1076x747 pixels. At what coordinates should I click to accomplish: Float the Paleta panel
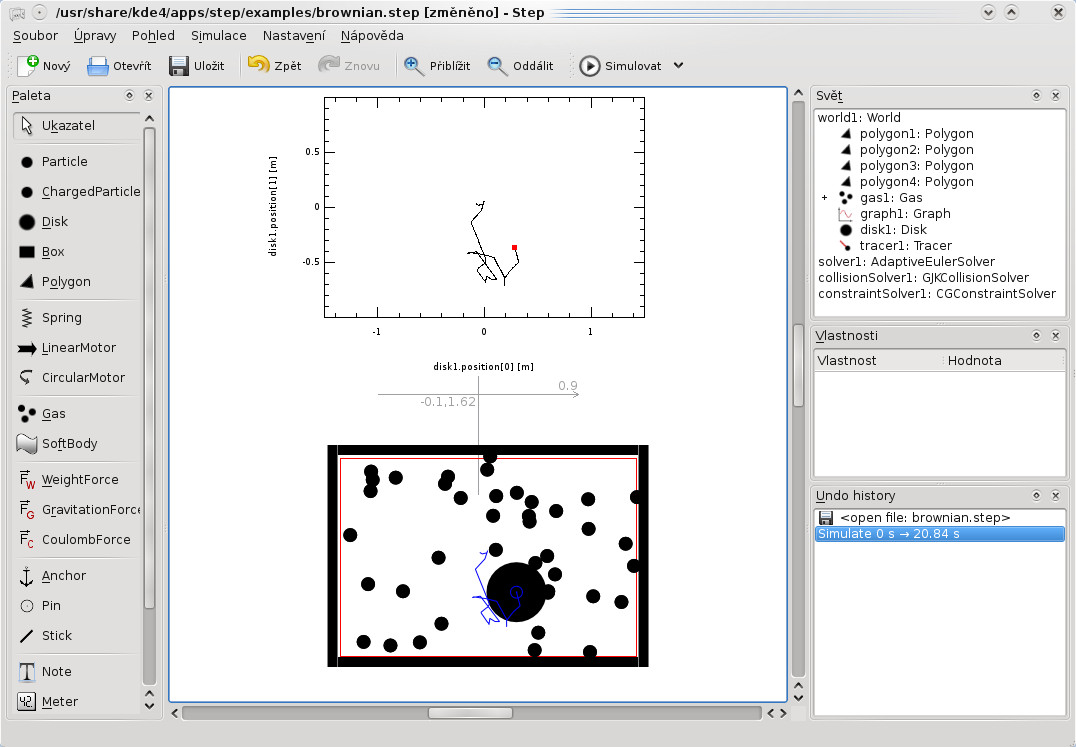point(129,96)
